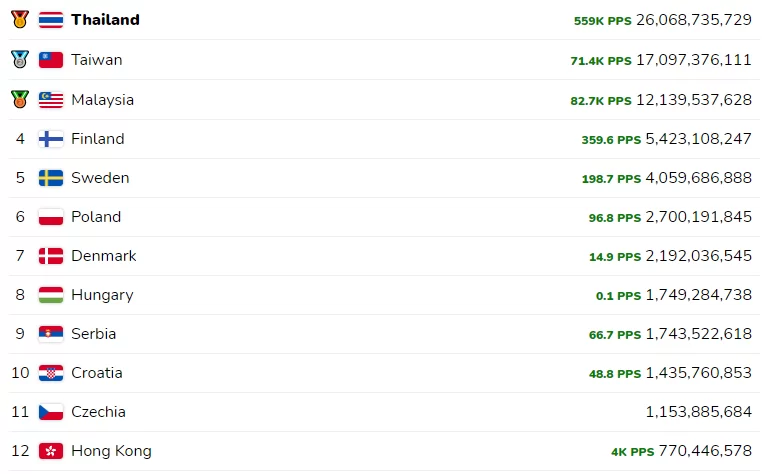
Task: Click Hong Kong's 4K PPS label
Action: [633, 452]
